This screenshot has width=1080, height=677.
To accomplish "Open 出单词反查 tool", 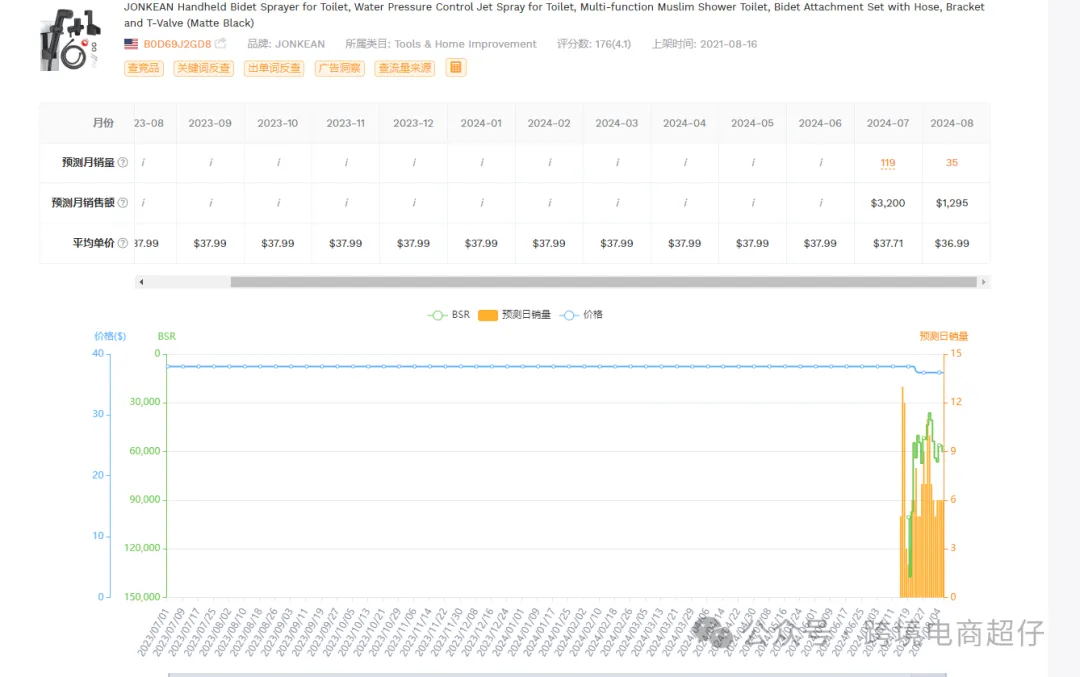I will pos(274,68).
